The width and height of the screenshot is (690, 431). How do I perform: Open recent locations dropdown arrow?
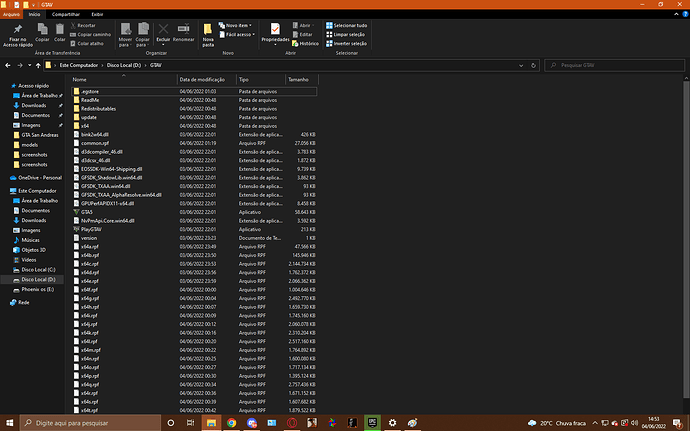29,65
